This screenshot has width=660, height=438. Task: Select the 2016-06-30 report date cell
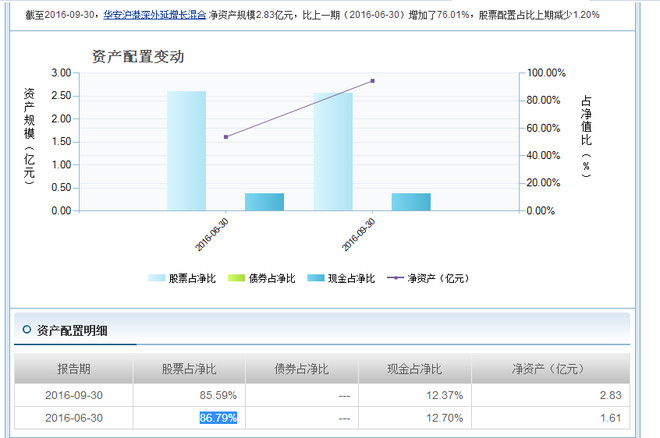[x=74, y=418]
